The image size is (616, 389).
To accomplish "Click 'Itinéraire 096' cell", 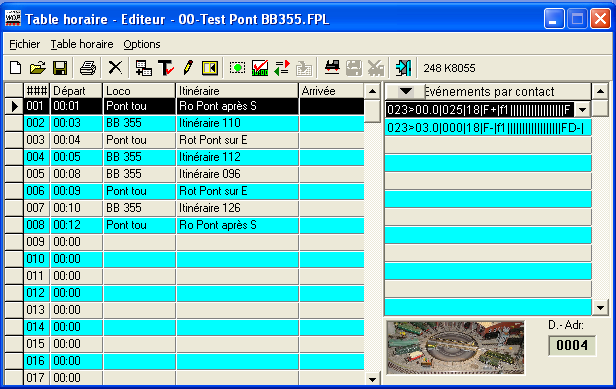I will 237,174.
